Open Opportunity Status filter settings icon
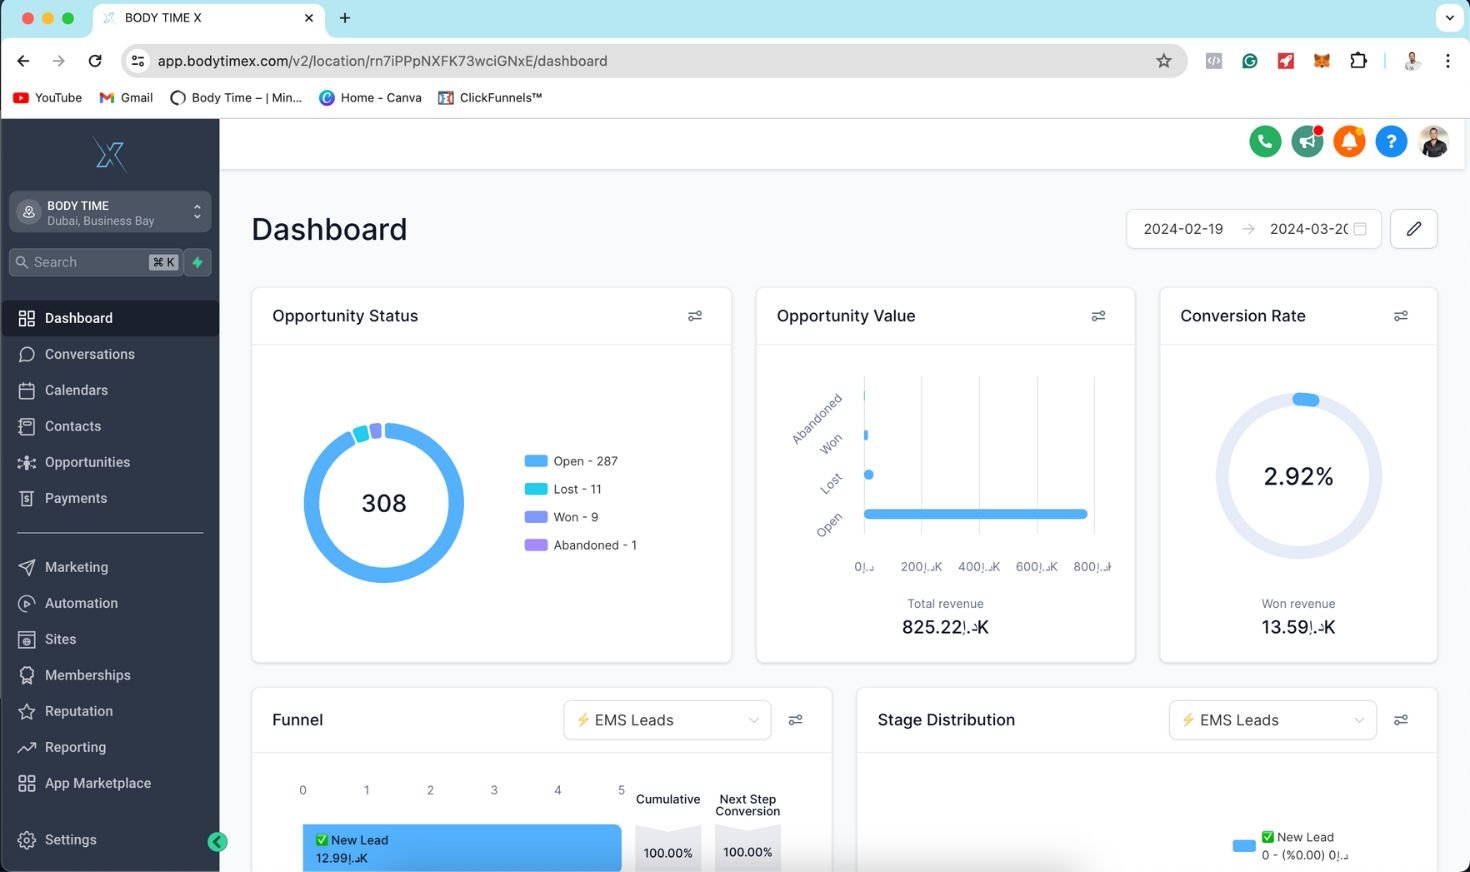The height and width of the screenshot is (872, 1470). point(695,316)
